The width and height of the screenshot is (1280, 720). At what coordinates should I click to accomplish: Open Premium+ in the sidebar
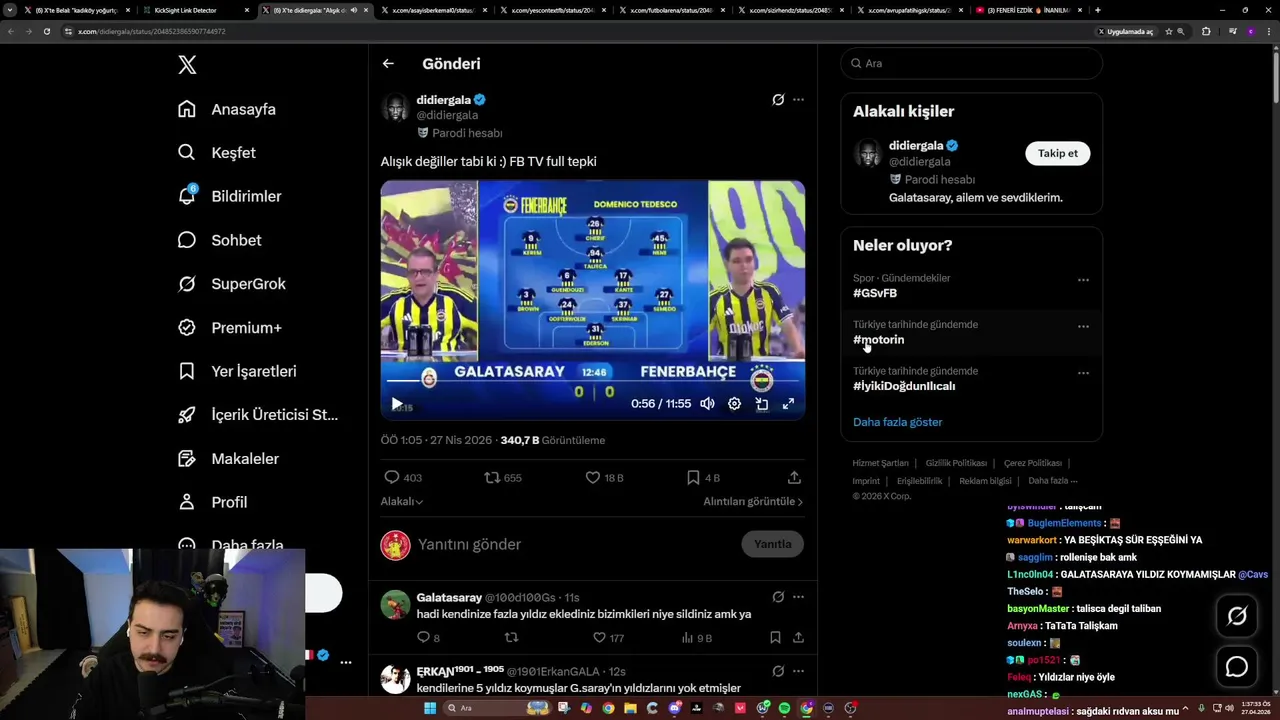[229, 327]
